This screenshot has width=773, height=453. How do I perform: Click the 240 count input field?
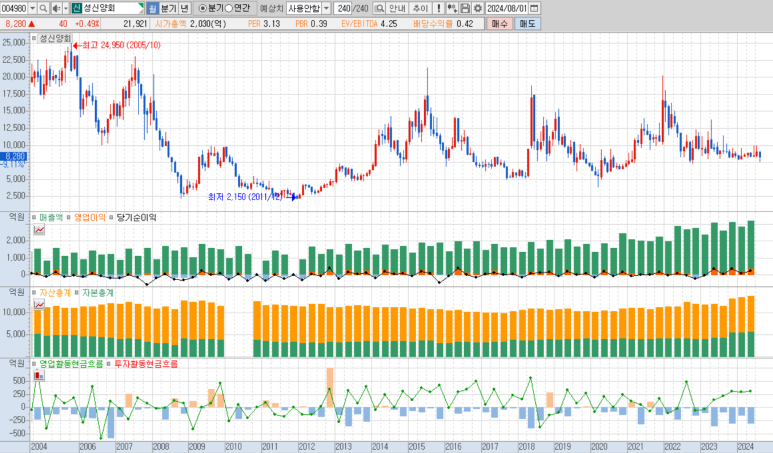[343, 8]
